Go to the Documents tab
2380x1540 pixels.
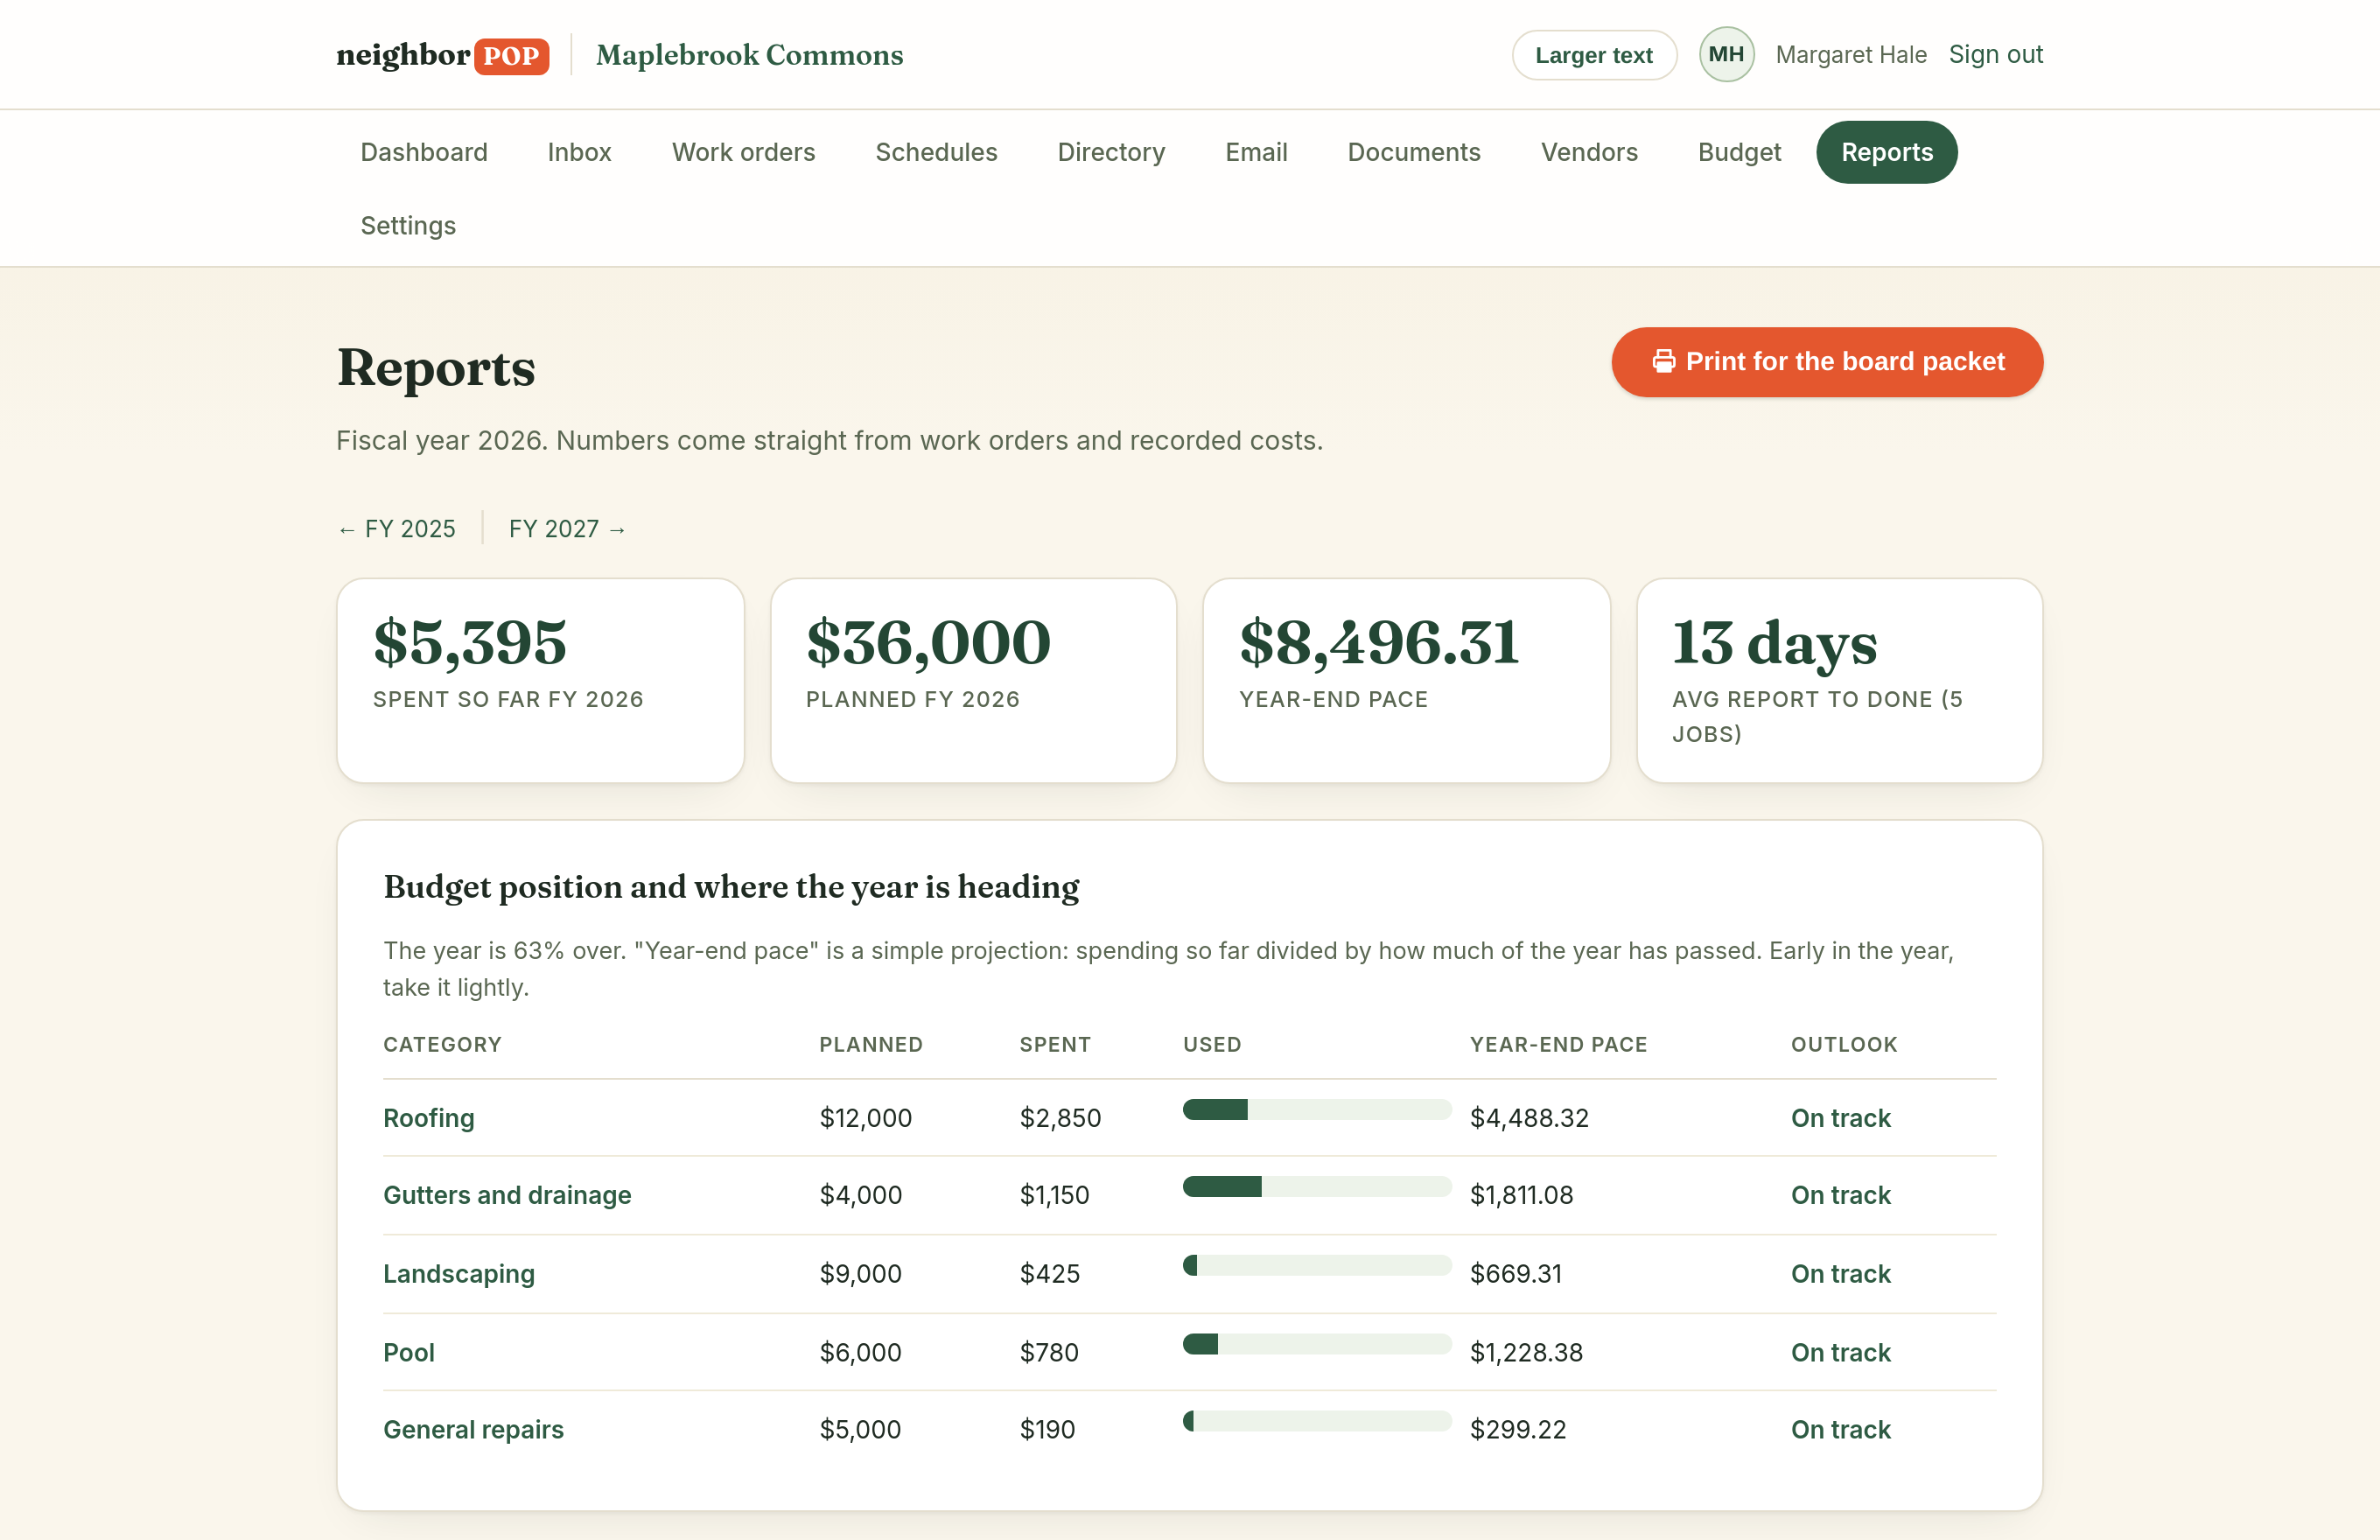[1413, 152]
